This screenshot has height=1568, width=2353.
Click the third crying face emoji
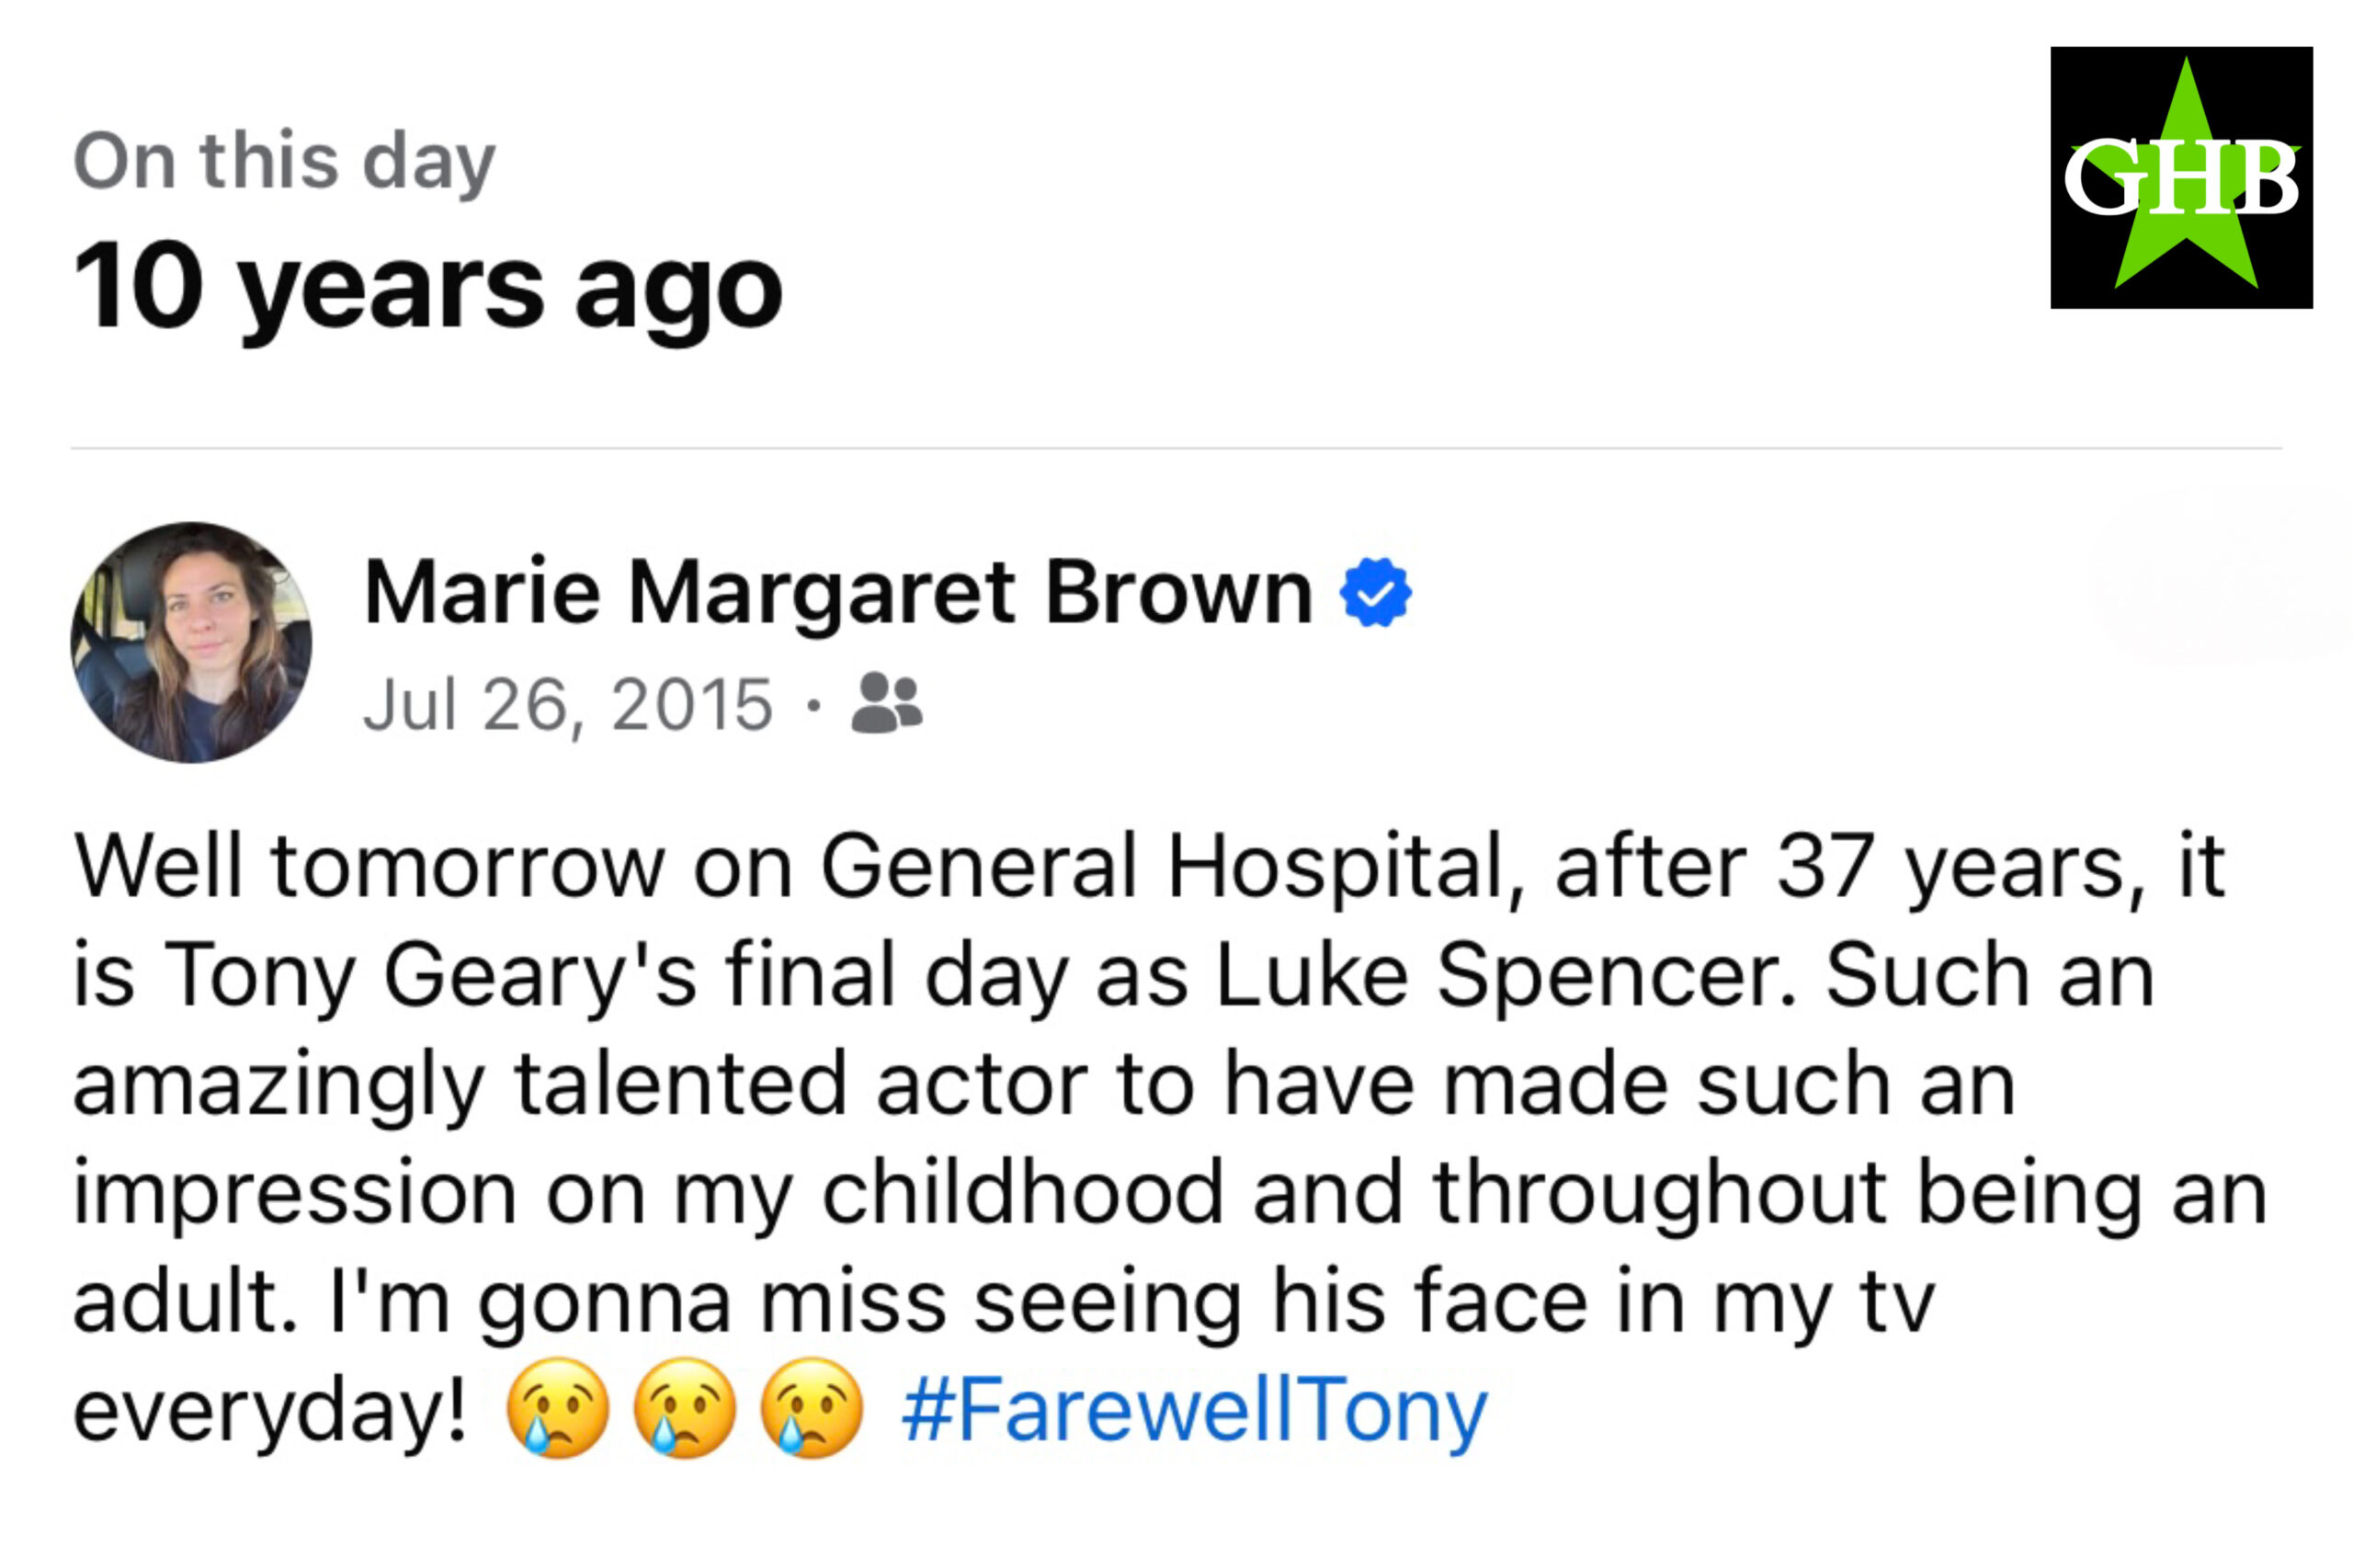tap(812, 1408)
